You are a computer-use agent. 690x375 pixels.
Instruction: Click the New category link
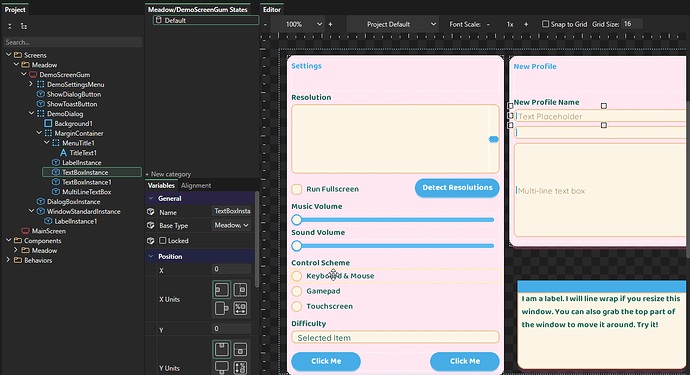[169, 174]
